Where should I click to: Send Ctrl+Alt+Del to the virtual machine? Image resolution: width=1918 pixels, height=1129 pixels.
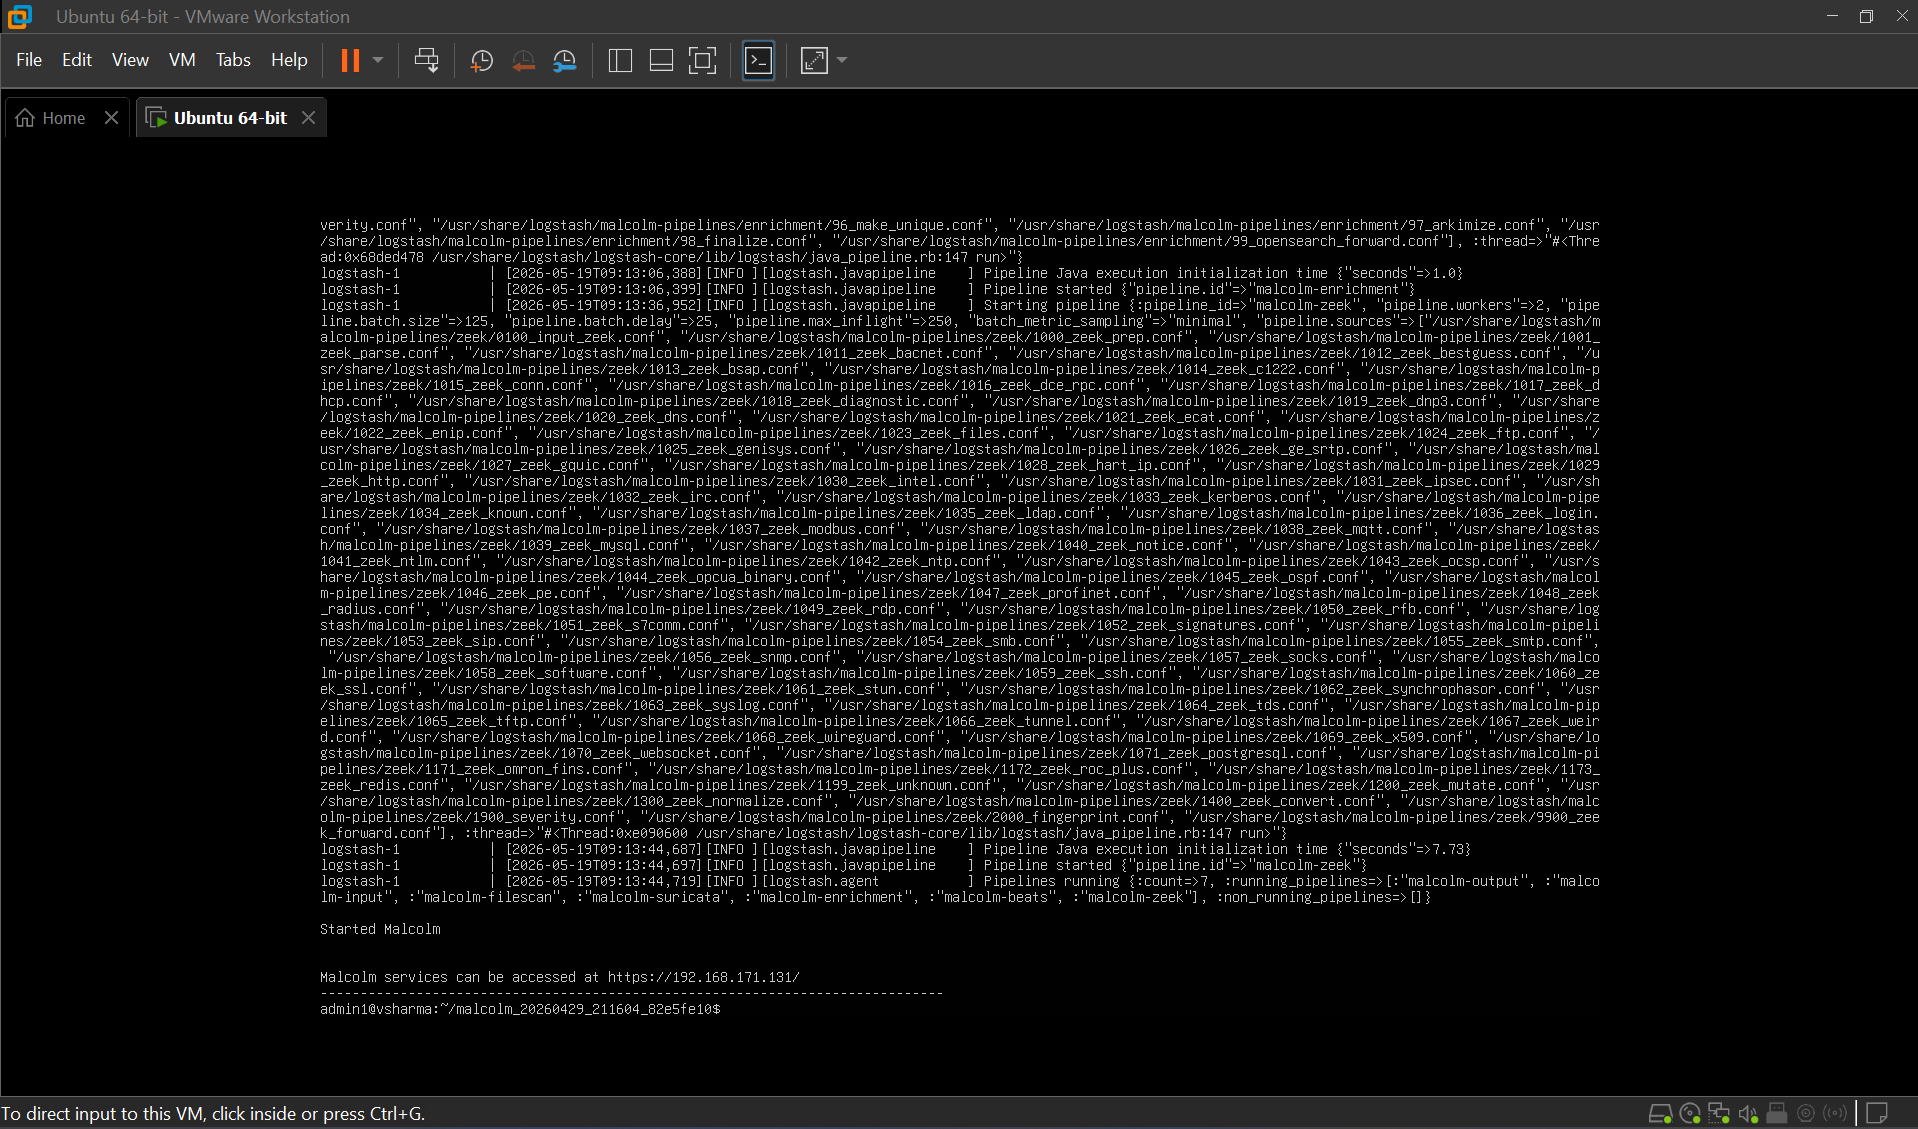pyautogui.click(x=426, y=61)
